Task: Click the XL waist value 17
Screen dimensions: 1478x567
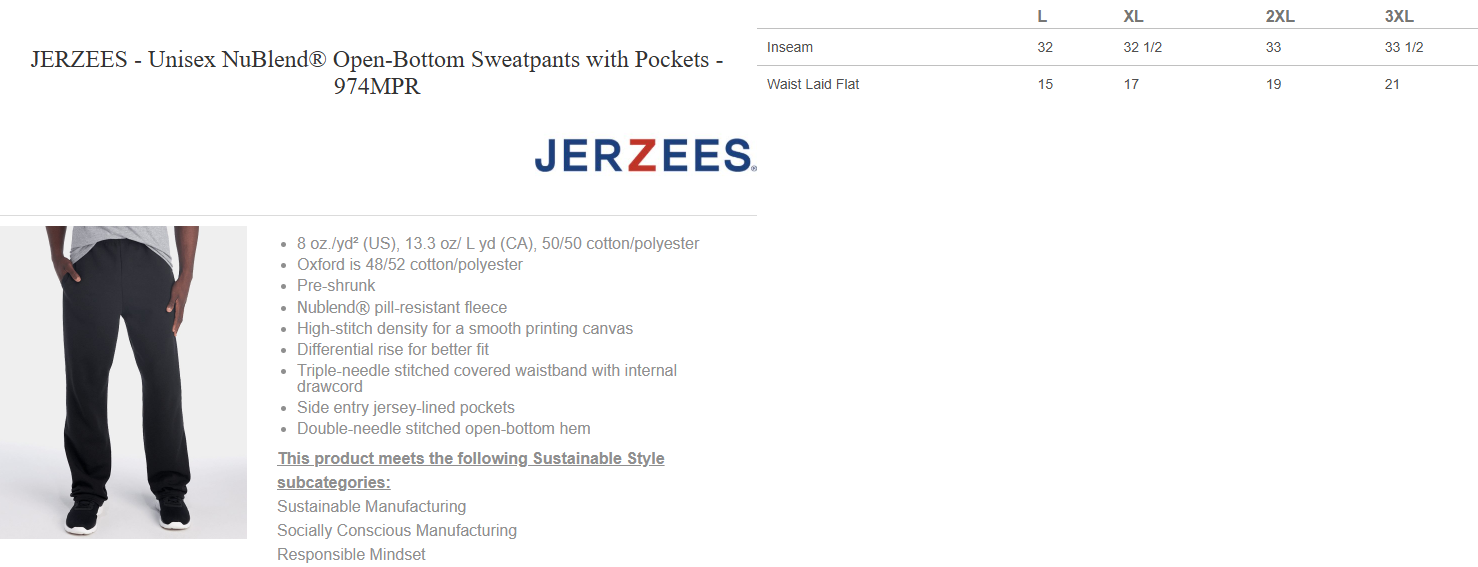Action: [1131, 84]
